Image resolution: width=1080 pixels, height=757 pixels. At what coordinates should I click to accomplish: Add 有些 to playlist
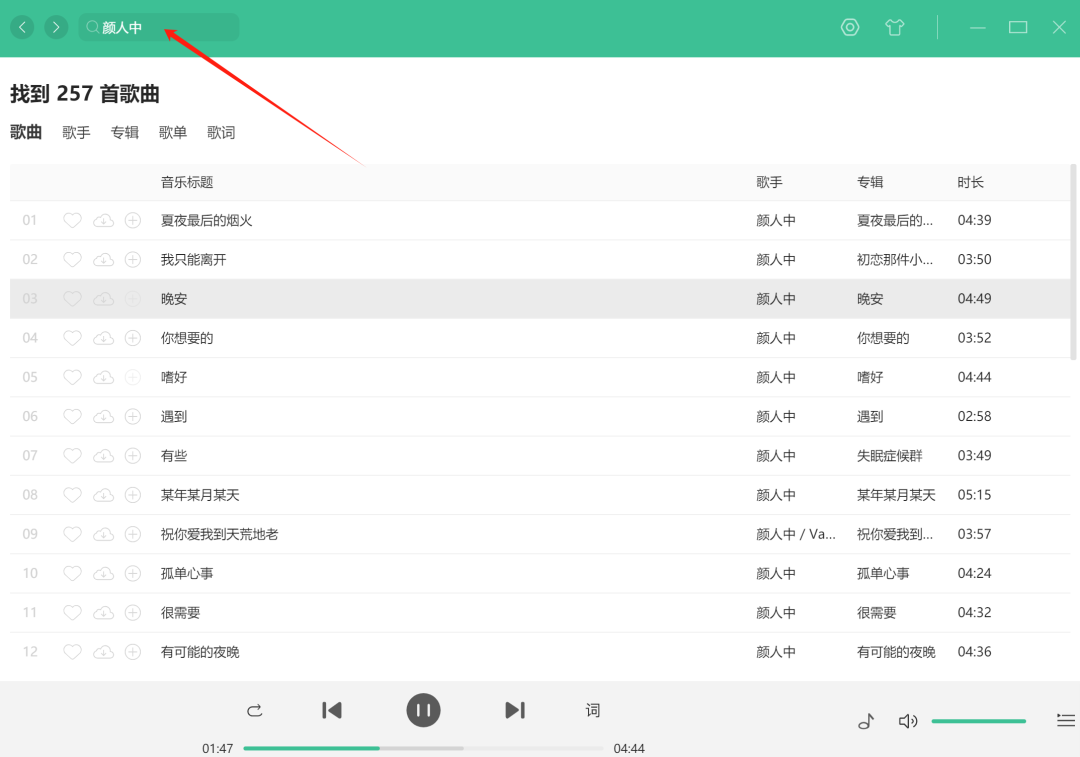point(133,455)
